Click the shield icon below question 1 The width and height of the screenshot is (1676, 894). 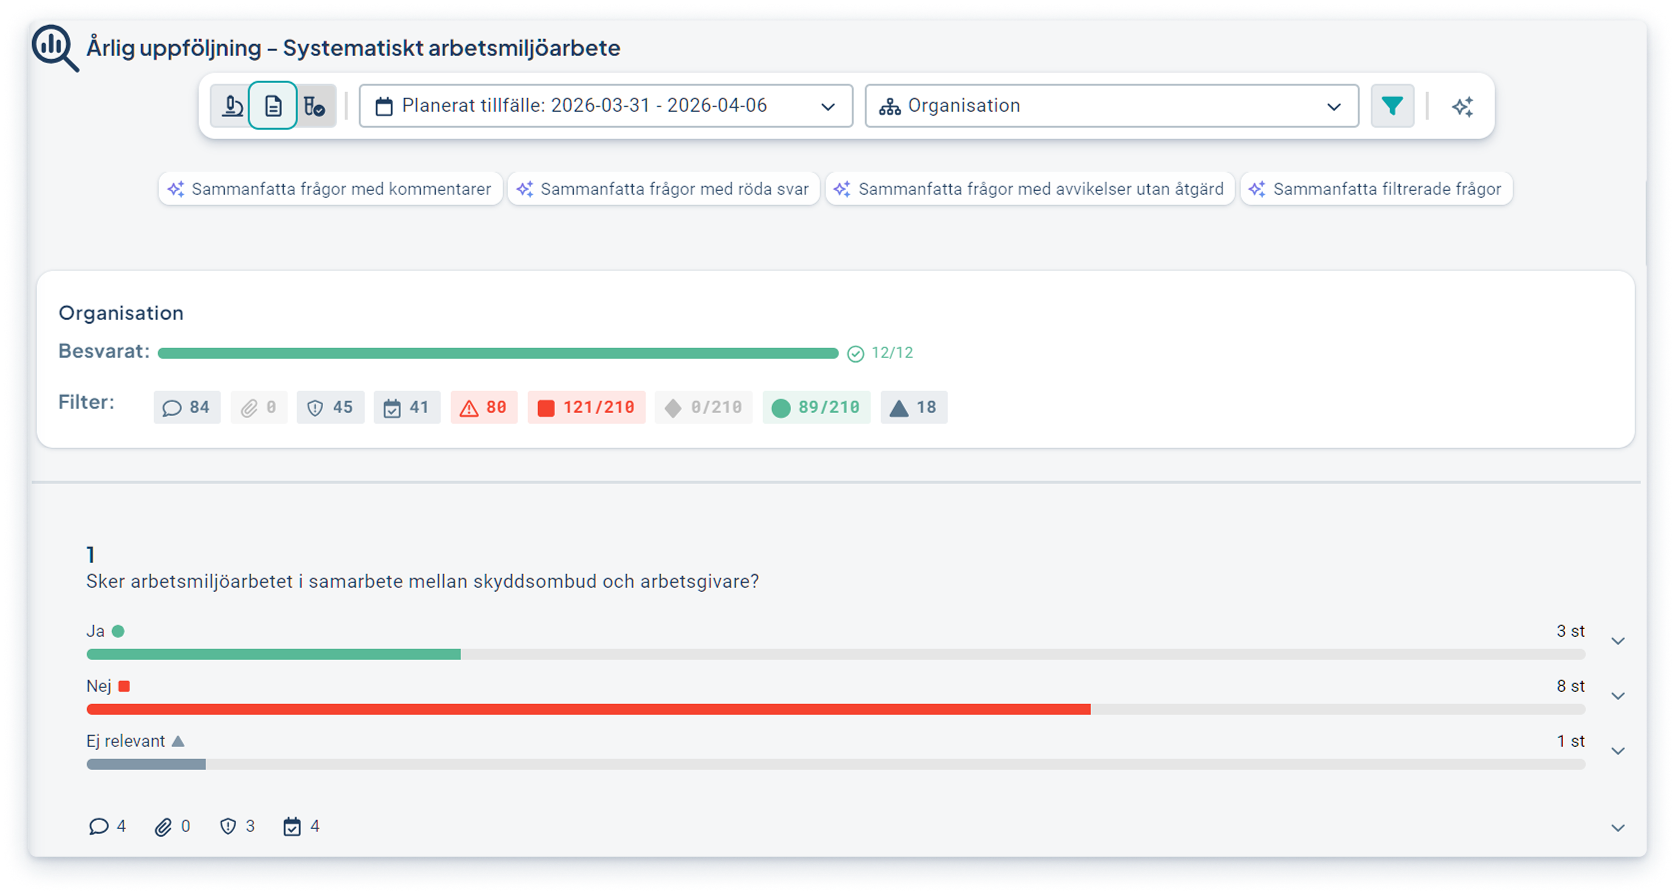[228, 826]
